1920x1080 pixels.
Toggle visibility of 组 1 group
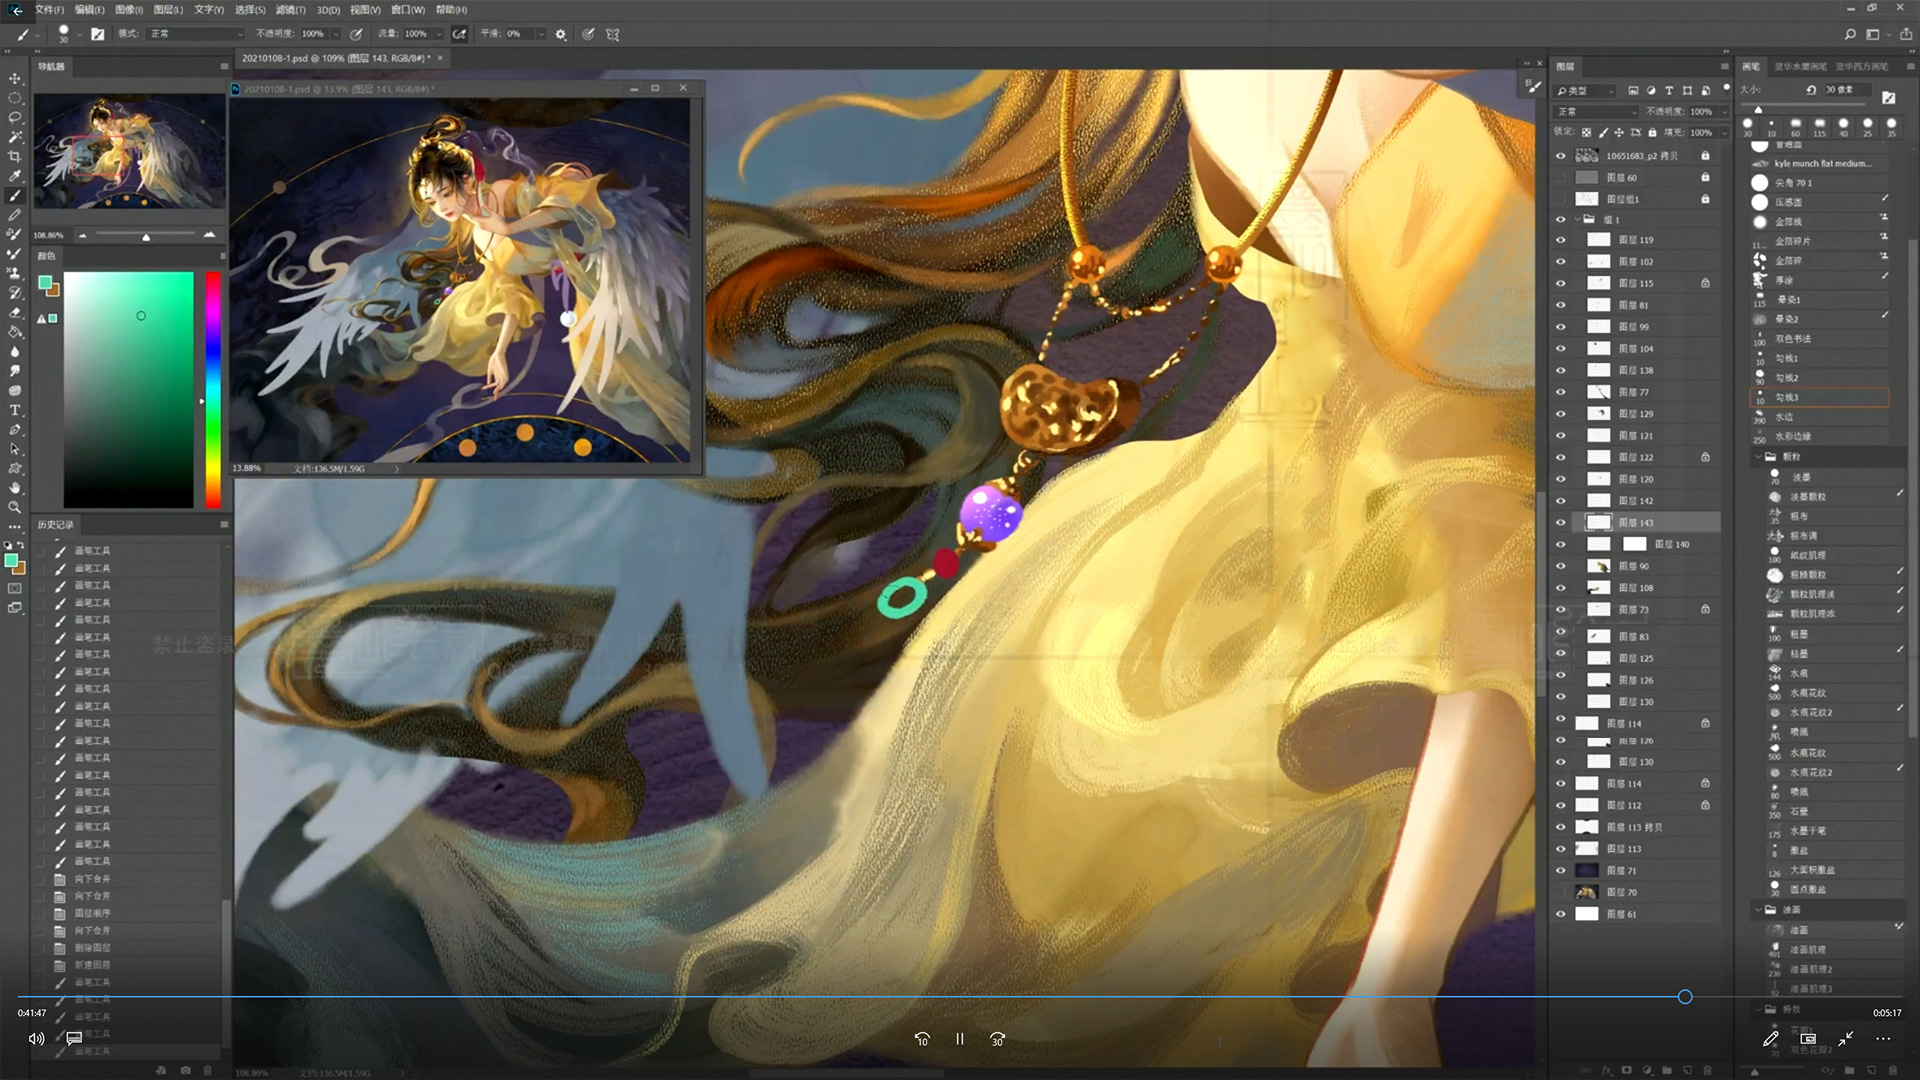[1561, 220]
